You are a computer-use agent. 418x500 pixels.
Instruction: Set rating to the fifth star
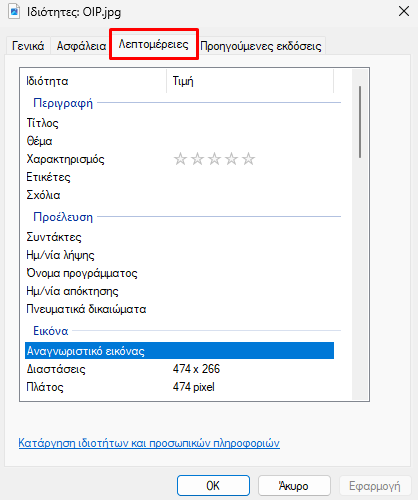coord(248,159)
